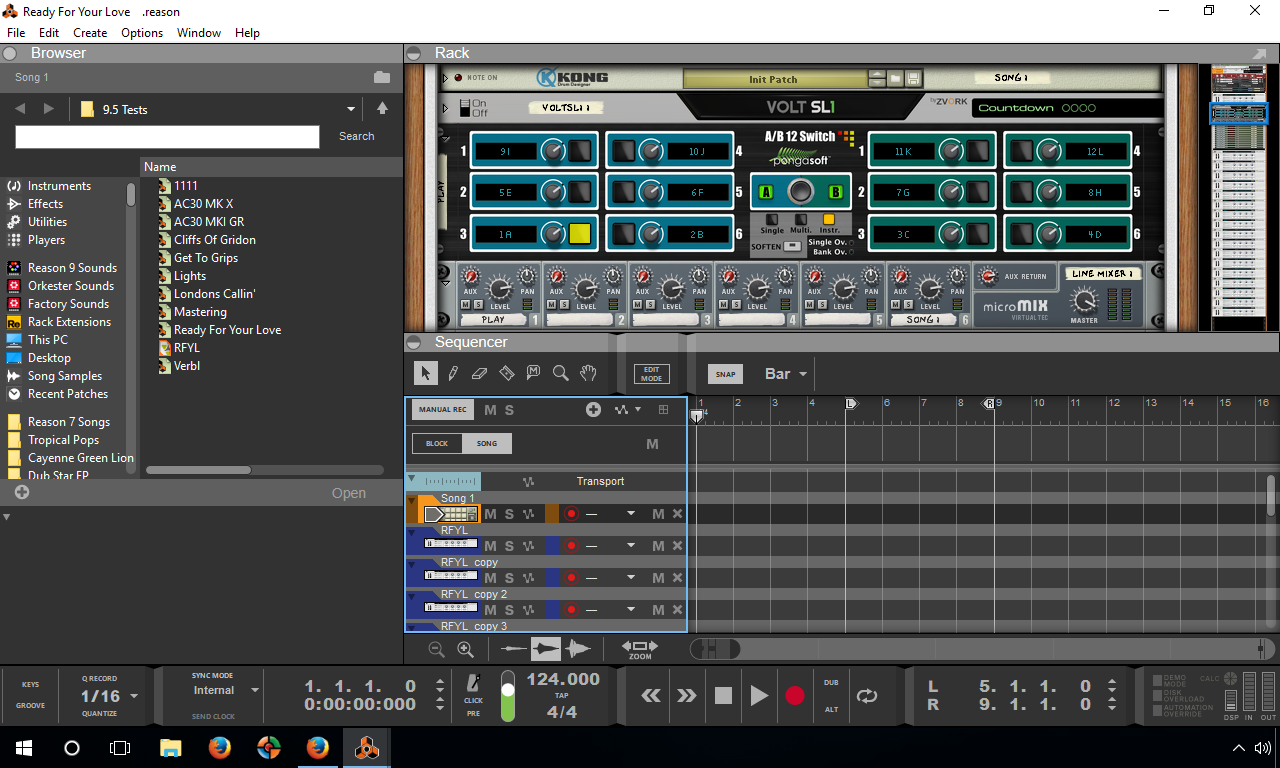Open the File menu
Image resolution: width=1280 pixels, height=768 pixels.
click(16, 33)
